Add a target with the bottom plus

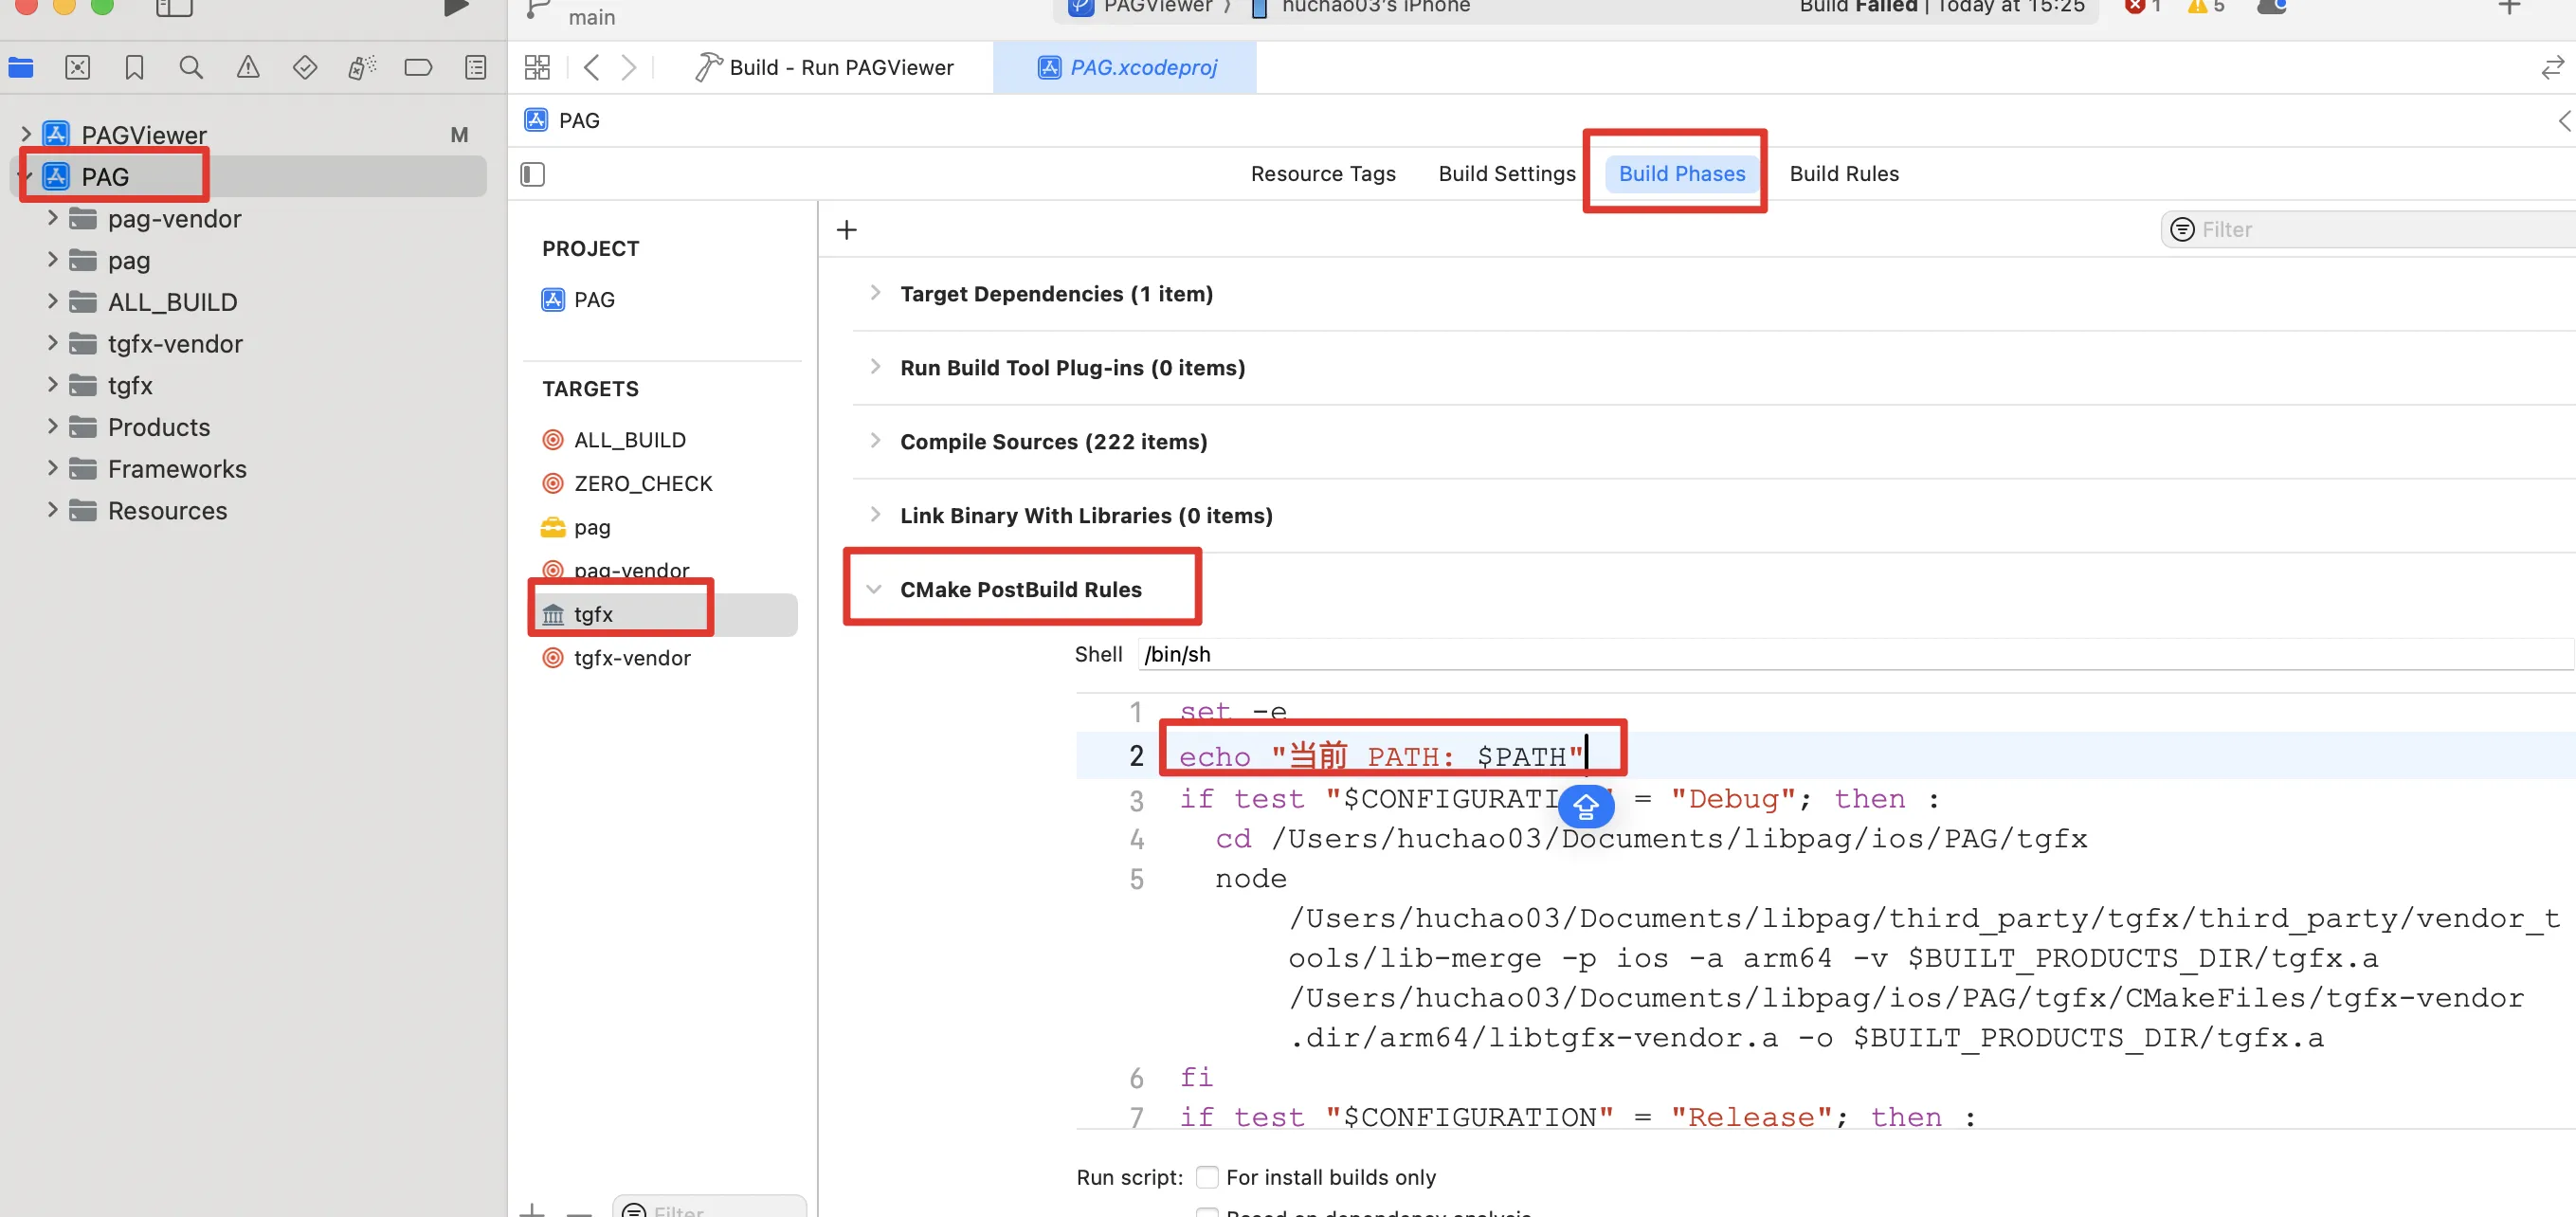[533, 1211]
